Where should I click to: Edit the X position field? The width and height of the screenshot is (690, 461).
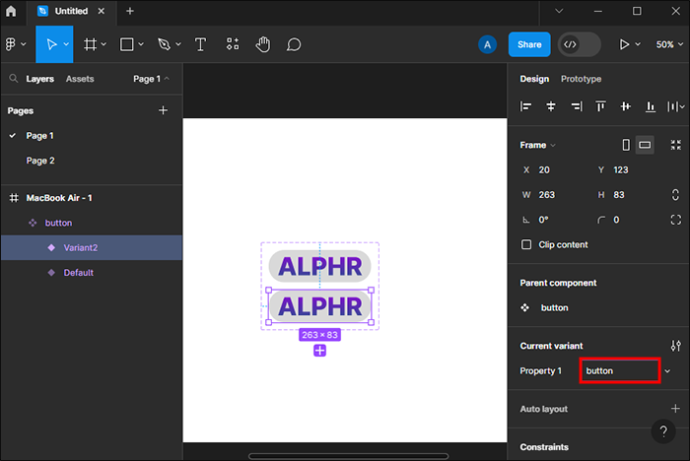(555, 170)
